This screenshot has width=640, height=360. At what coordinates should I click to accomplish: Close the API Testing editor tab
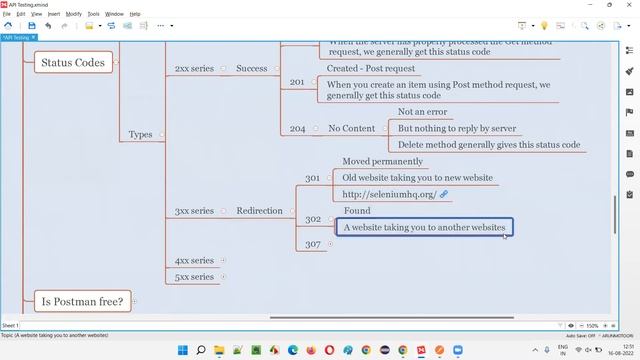(33, 38)
